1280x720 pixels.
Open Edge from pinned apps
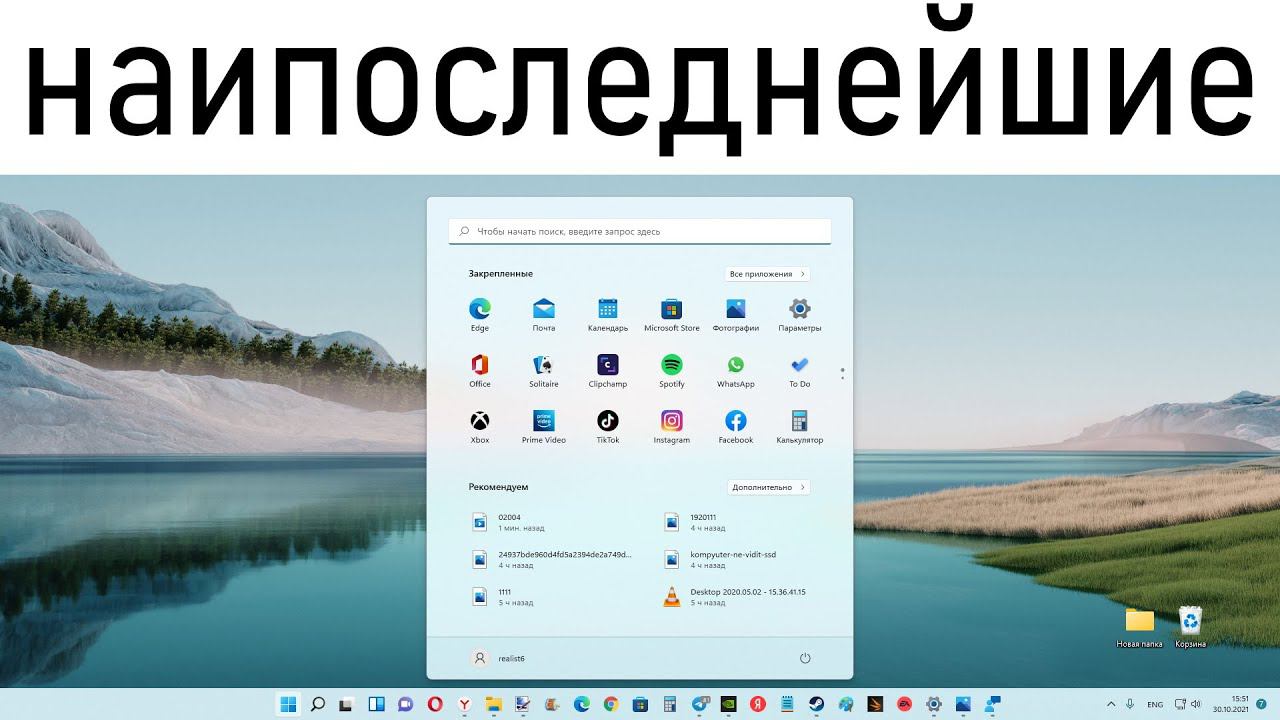(x=480, y=314)
